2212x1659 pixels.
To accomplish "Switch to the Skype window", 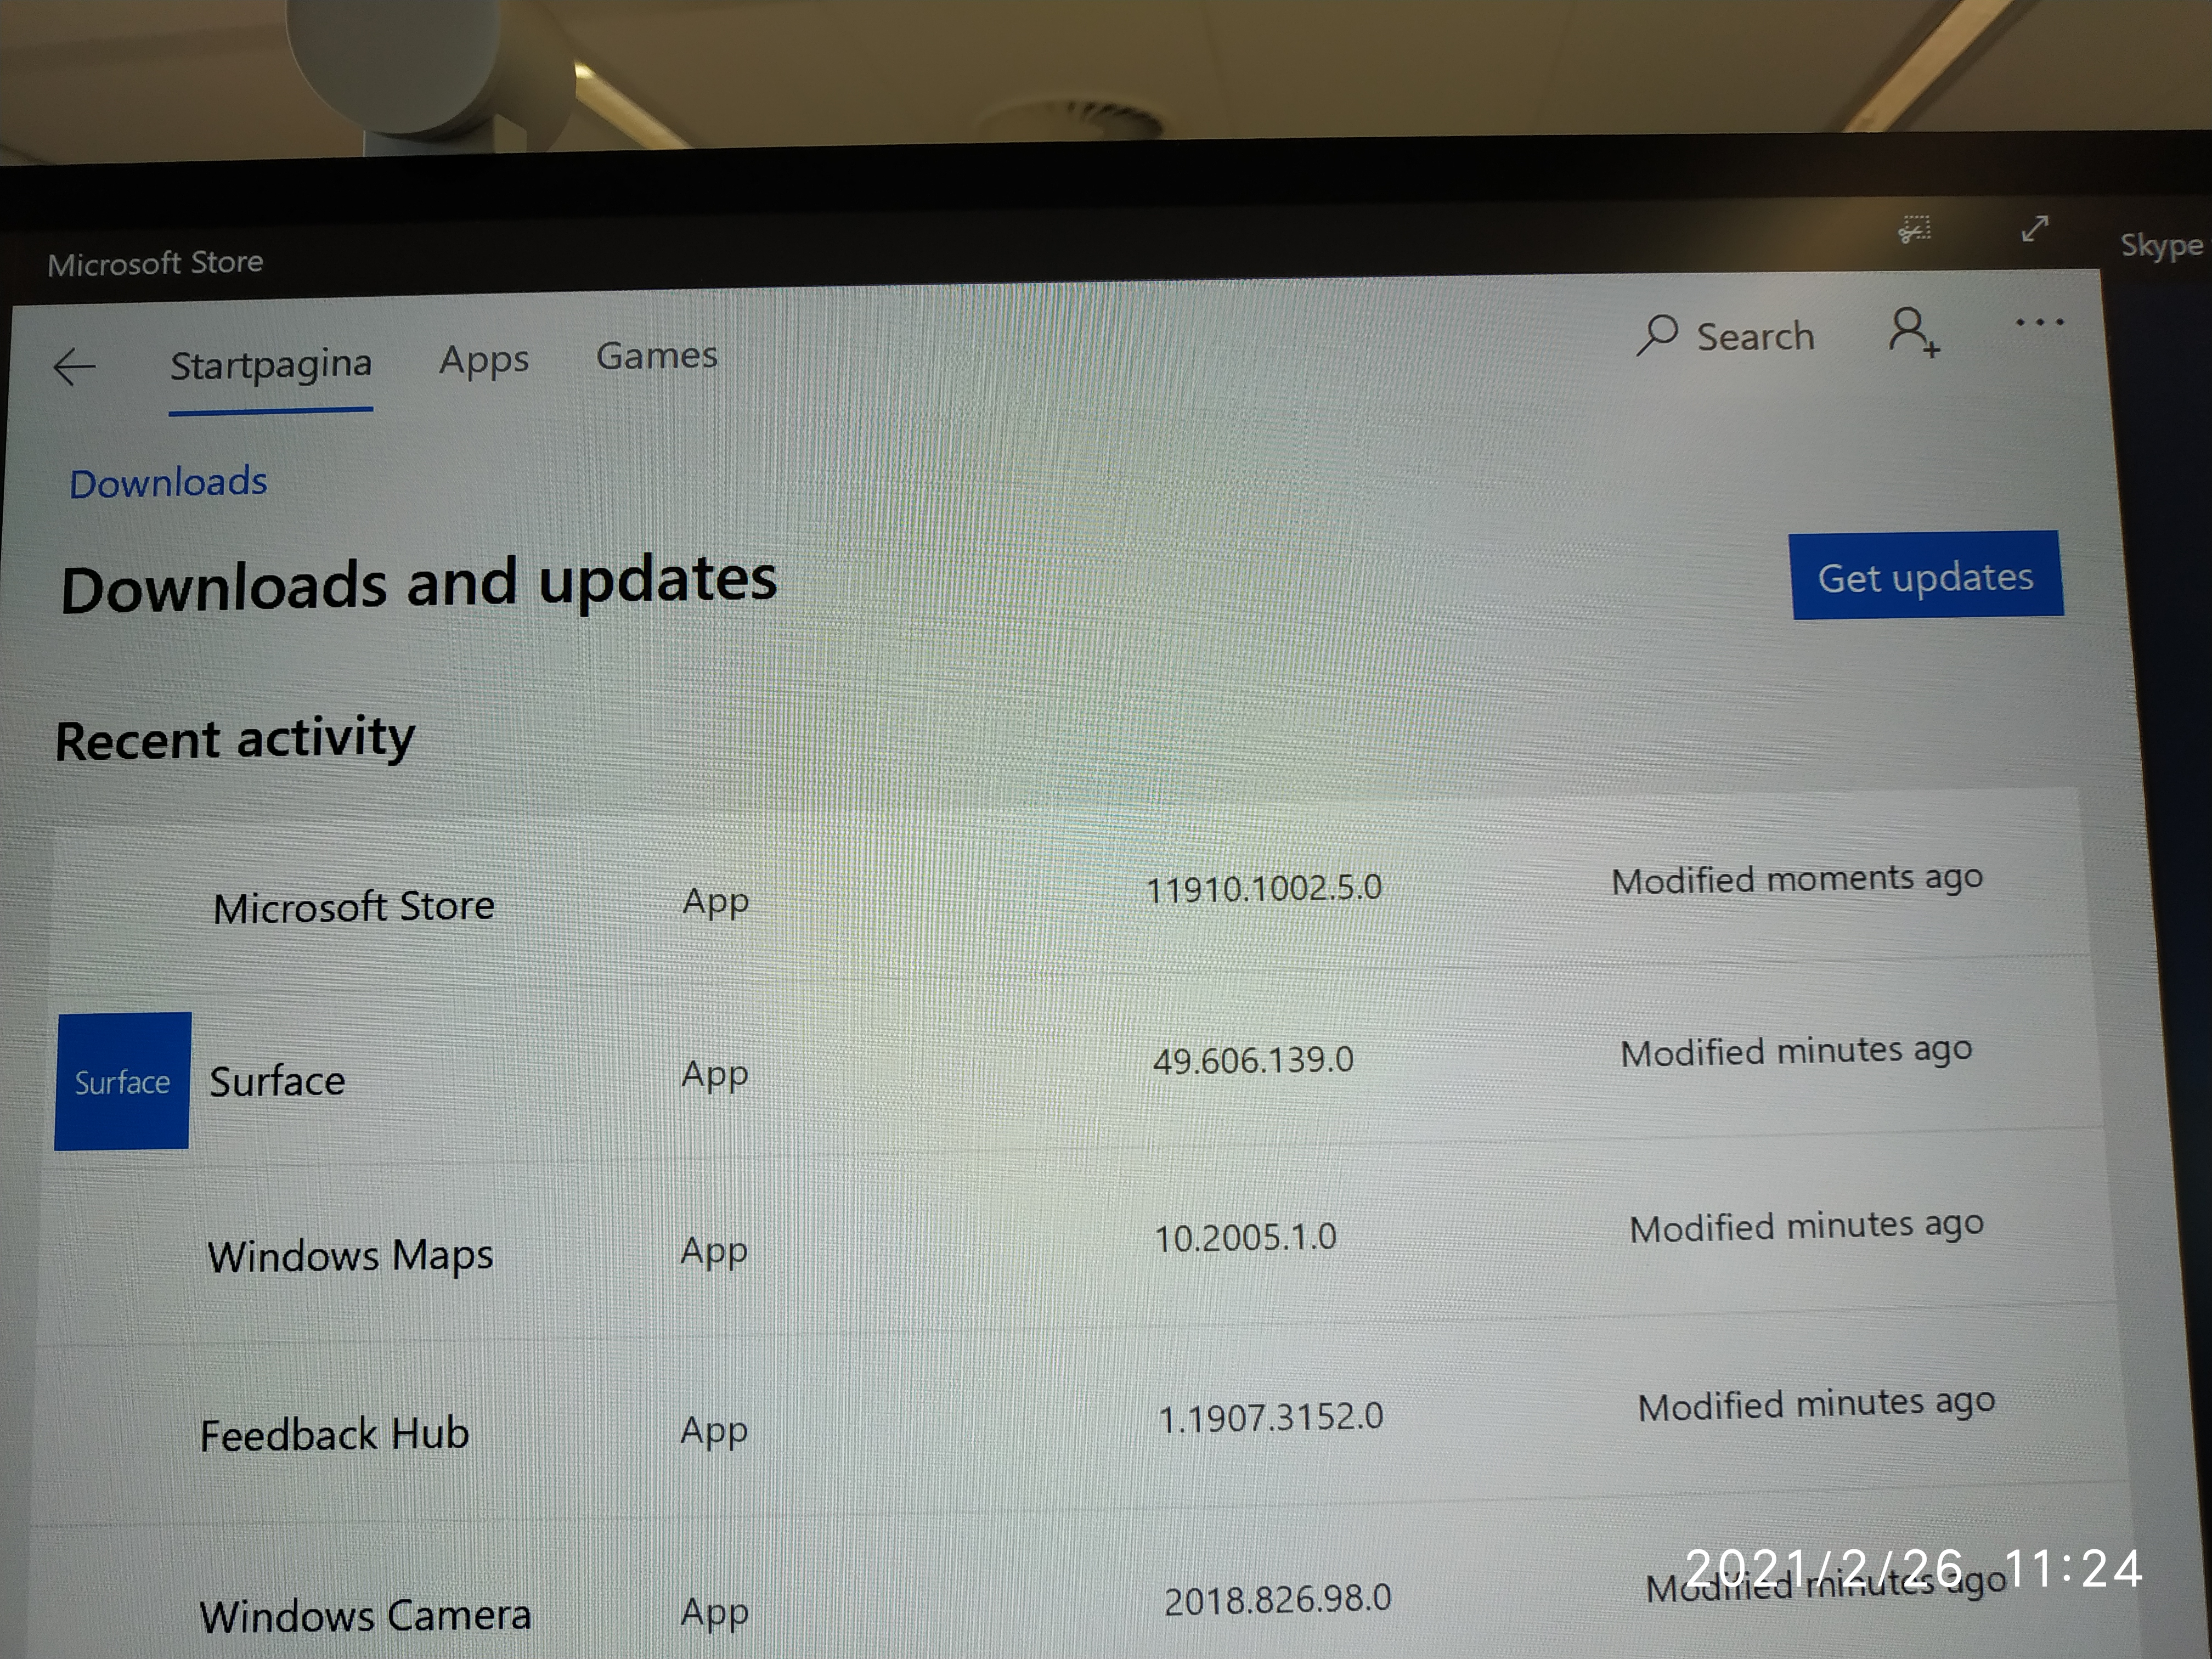I will 2161,245.
